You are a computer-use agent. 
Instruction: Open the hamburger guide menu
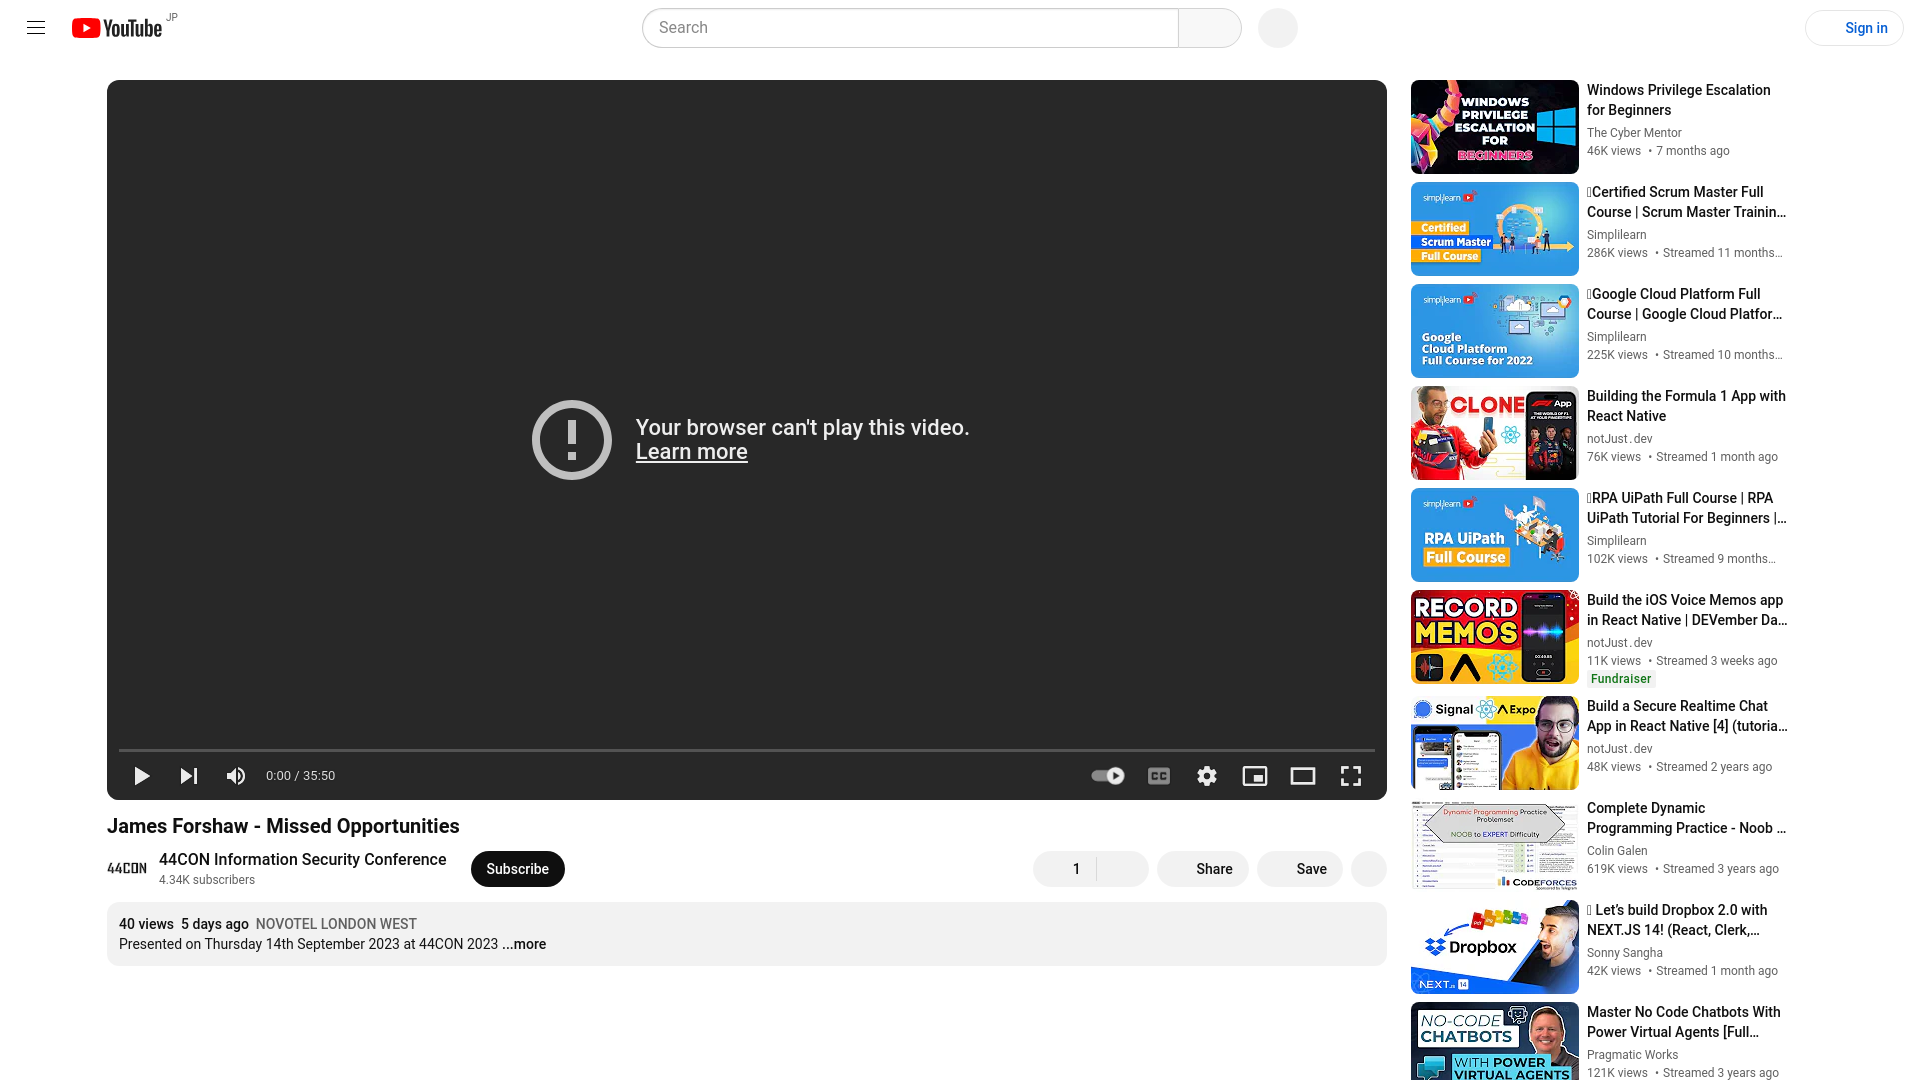(36, 28)
